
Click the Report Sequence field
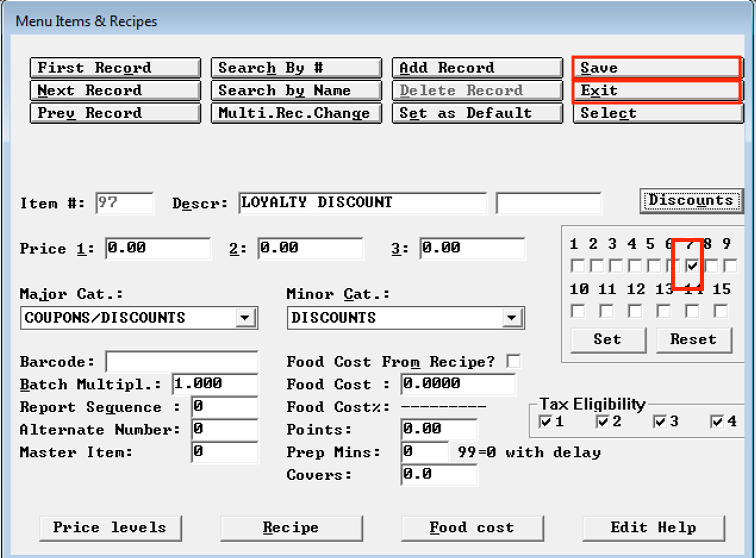pyautogui.click(x=225, y=407)
